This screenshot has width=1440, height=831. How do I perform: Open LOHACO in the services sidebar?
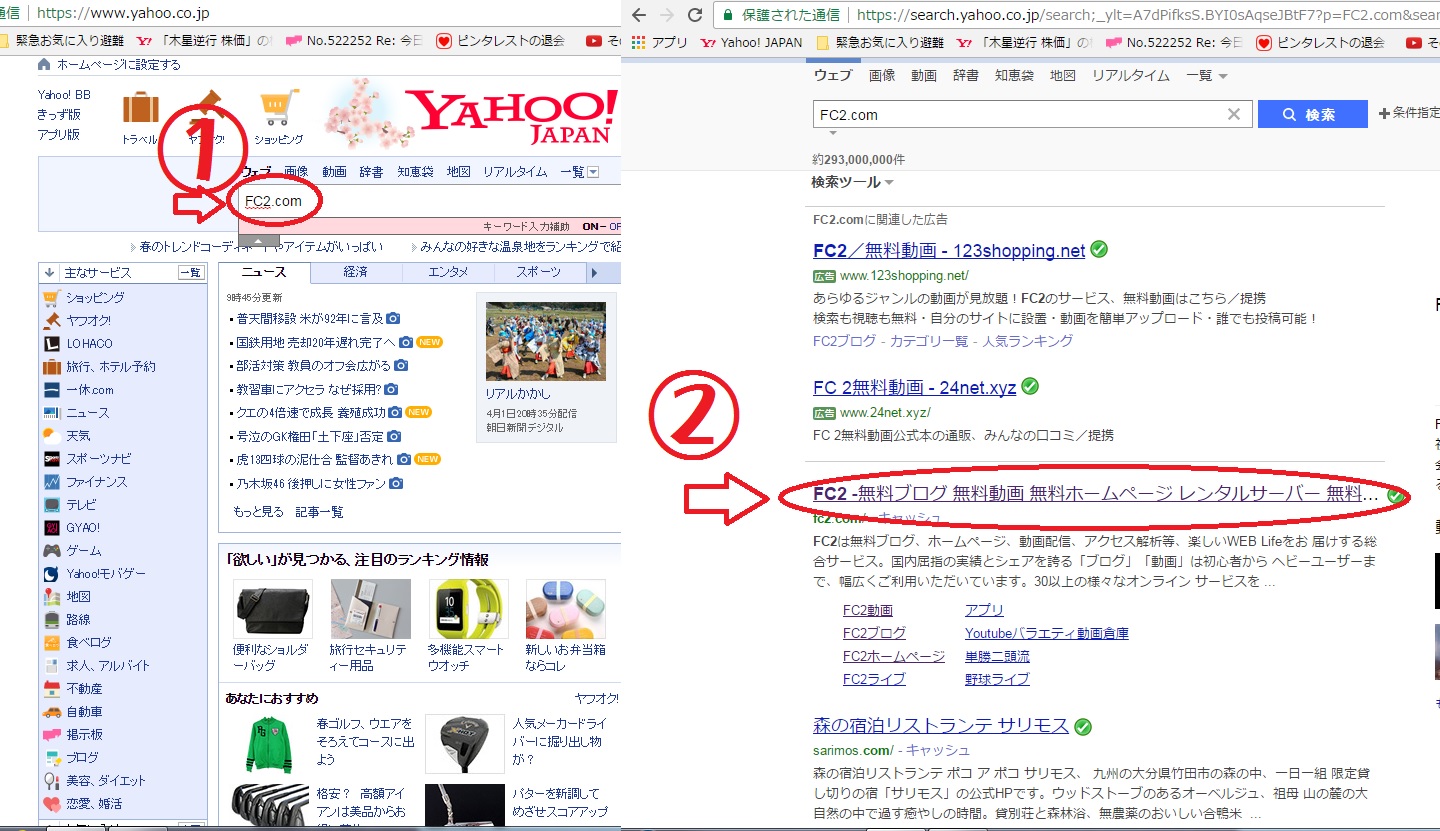89,344
